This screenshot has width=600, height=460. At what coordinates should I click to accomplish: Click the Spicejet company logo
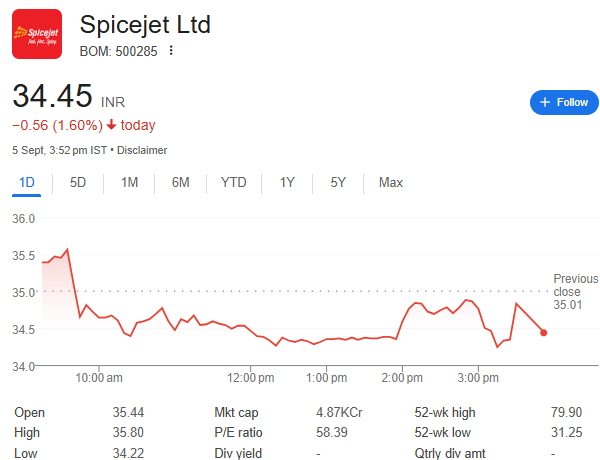[x=36, y=35]
